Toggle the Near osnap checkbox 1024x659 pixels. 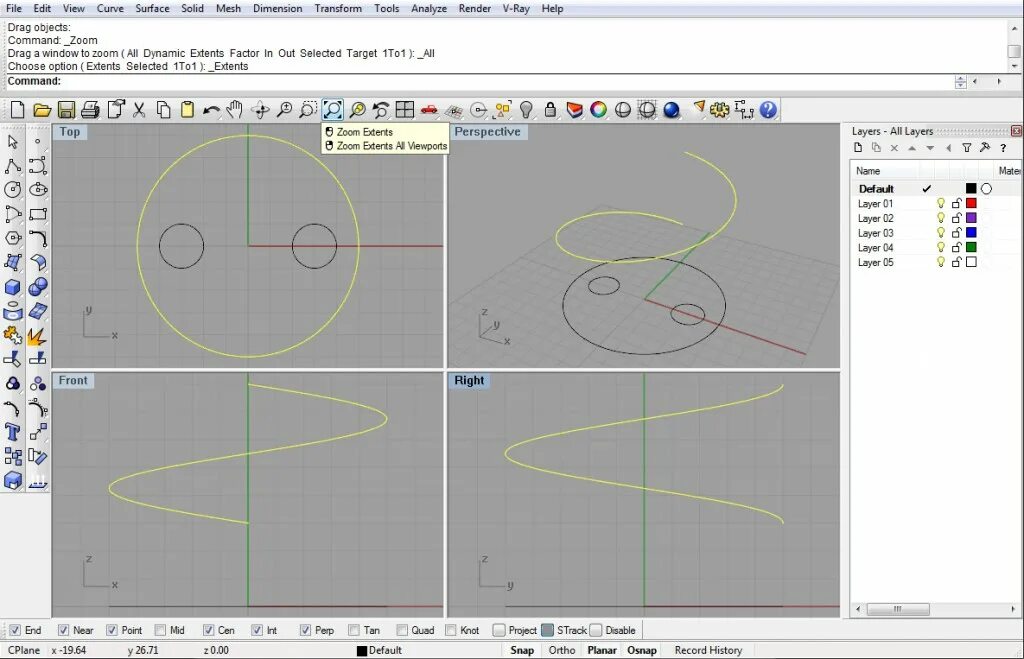click(63, 630)
